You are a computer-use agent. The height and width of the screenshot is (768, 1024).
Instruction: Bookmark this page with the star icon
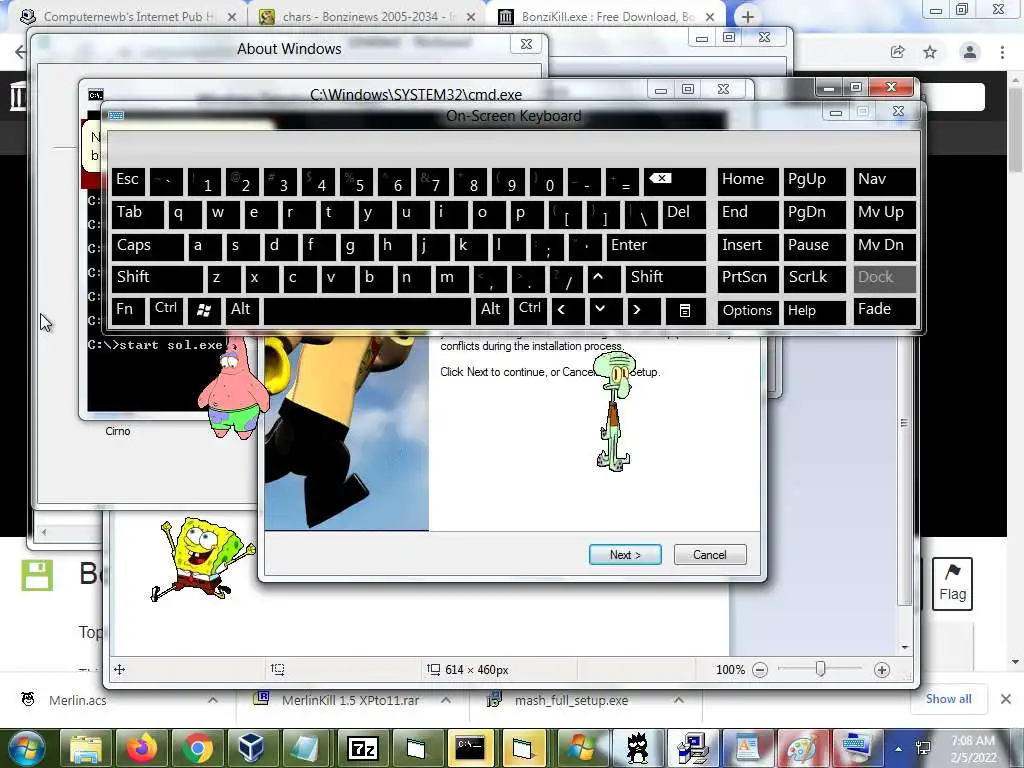pos(930,52)
